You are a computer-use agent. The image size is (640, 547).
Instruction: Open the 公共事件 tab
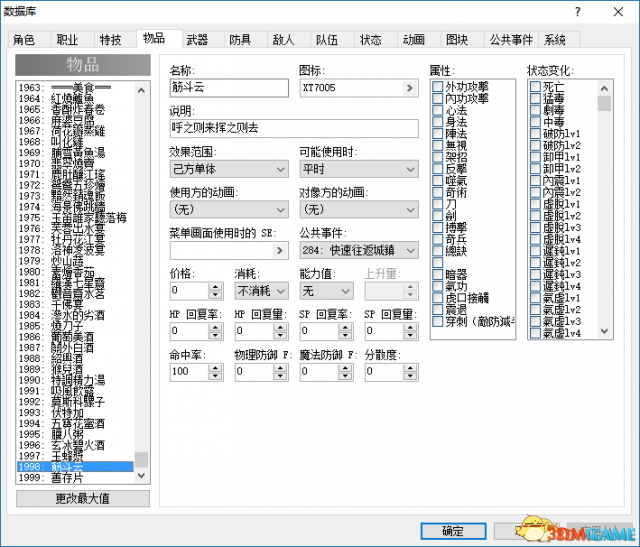(x=511, y=40)
